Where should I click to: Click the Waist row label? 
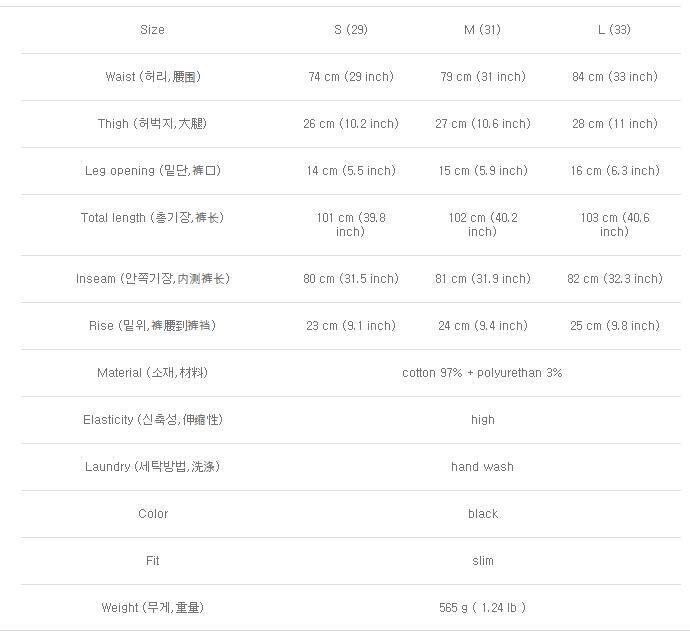pos(152,77)
